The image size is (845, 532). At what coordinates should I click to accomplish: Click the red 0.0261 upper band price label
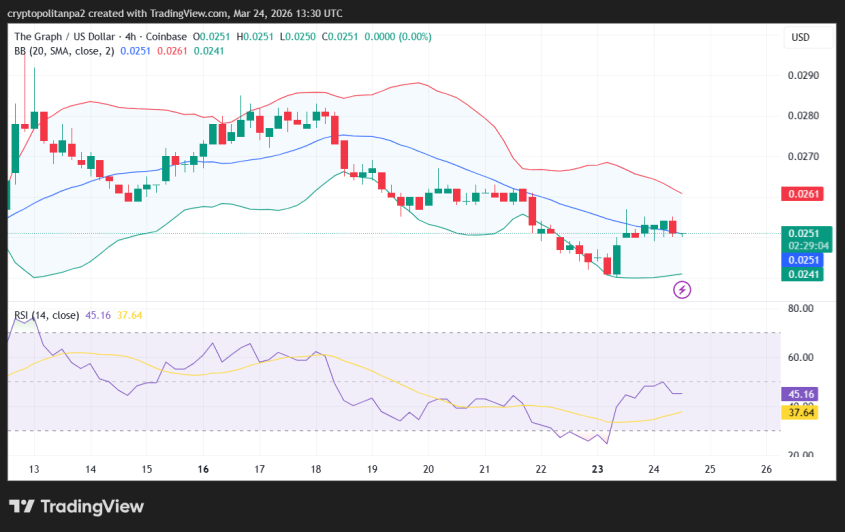[x=803, y=193]
